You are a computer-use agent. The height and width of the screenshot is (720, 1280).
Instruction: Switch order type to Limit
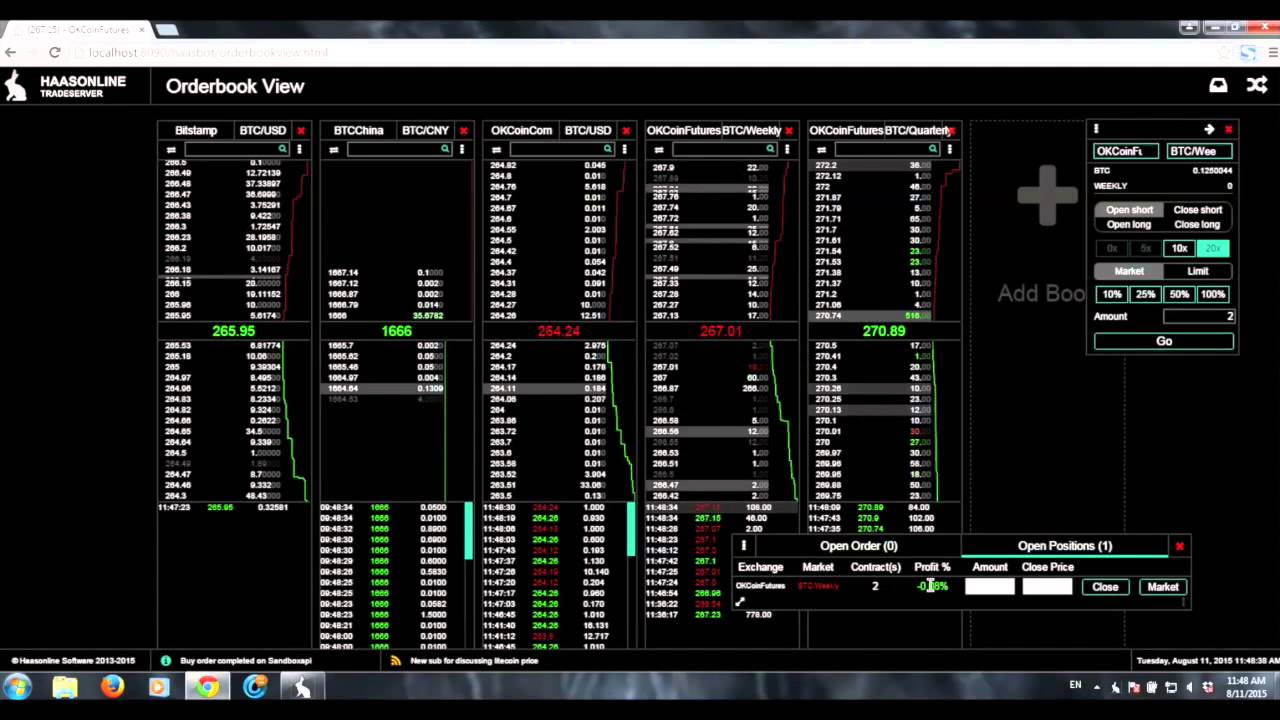coord(1198,271)
